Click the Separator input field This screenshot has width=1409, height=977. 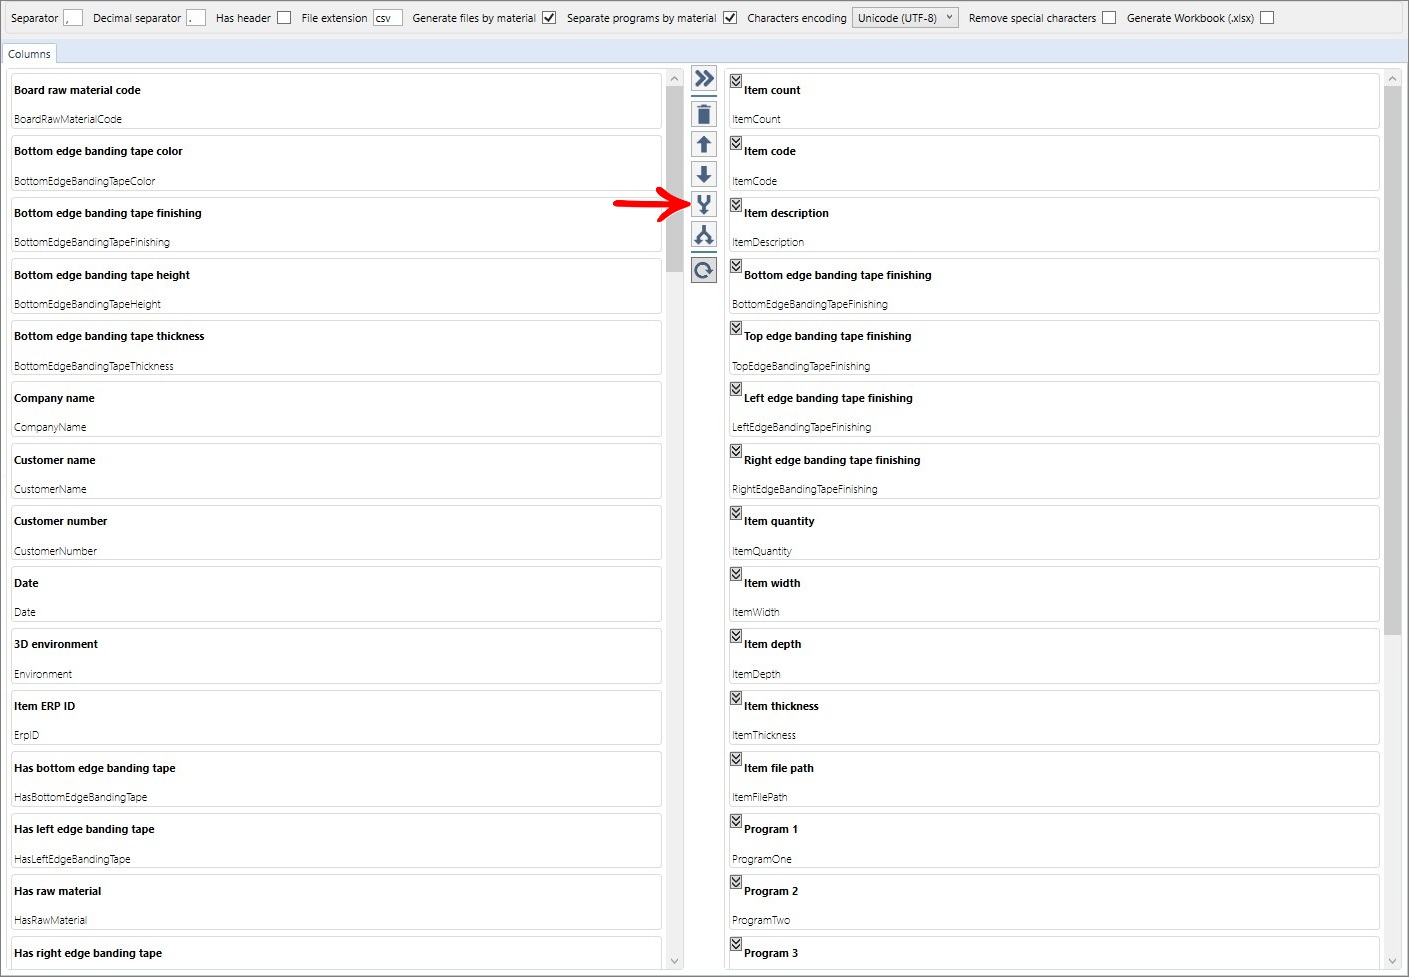click(73, 18)
